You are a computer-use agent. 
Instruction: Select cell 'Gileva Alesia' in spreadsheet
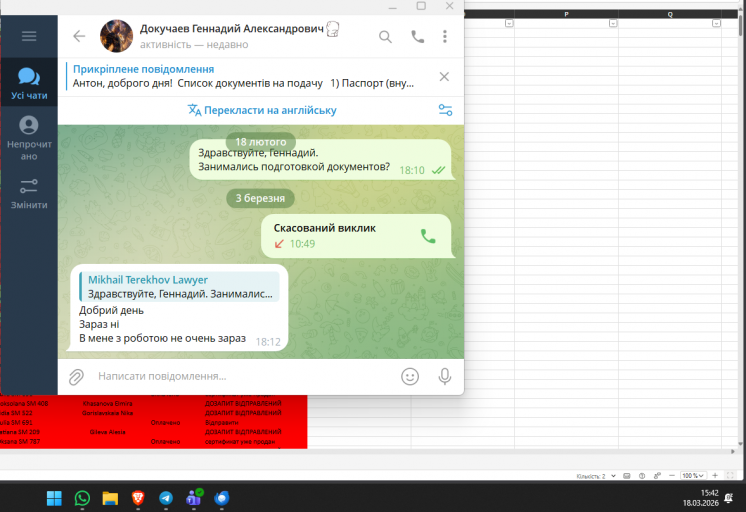coord(108,432)
